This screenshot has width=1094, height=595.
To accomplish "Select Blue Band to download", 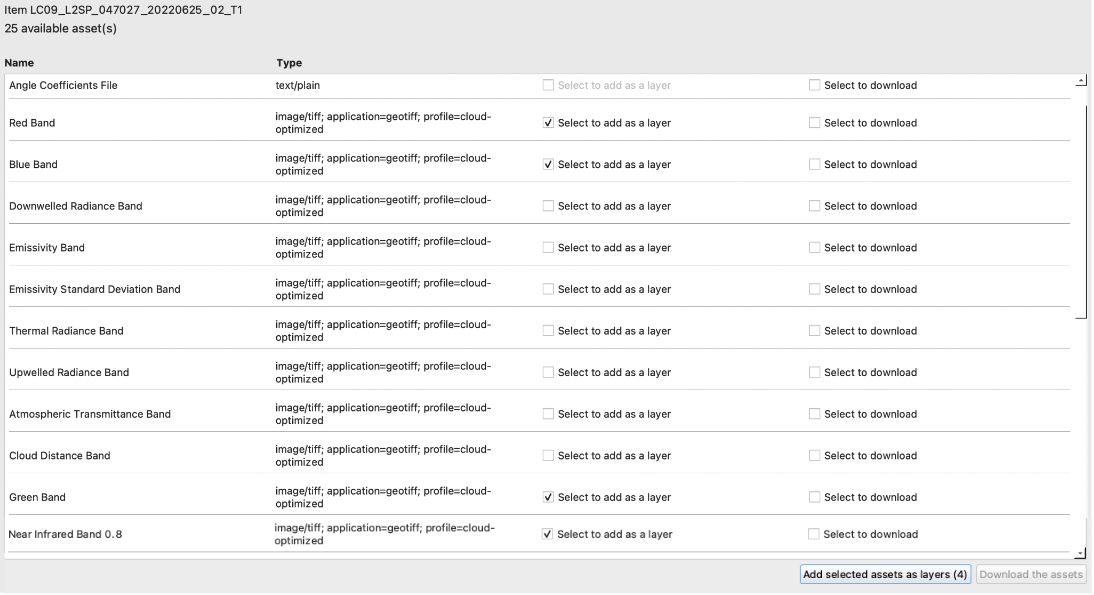I will [814, 165].
